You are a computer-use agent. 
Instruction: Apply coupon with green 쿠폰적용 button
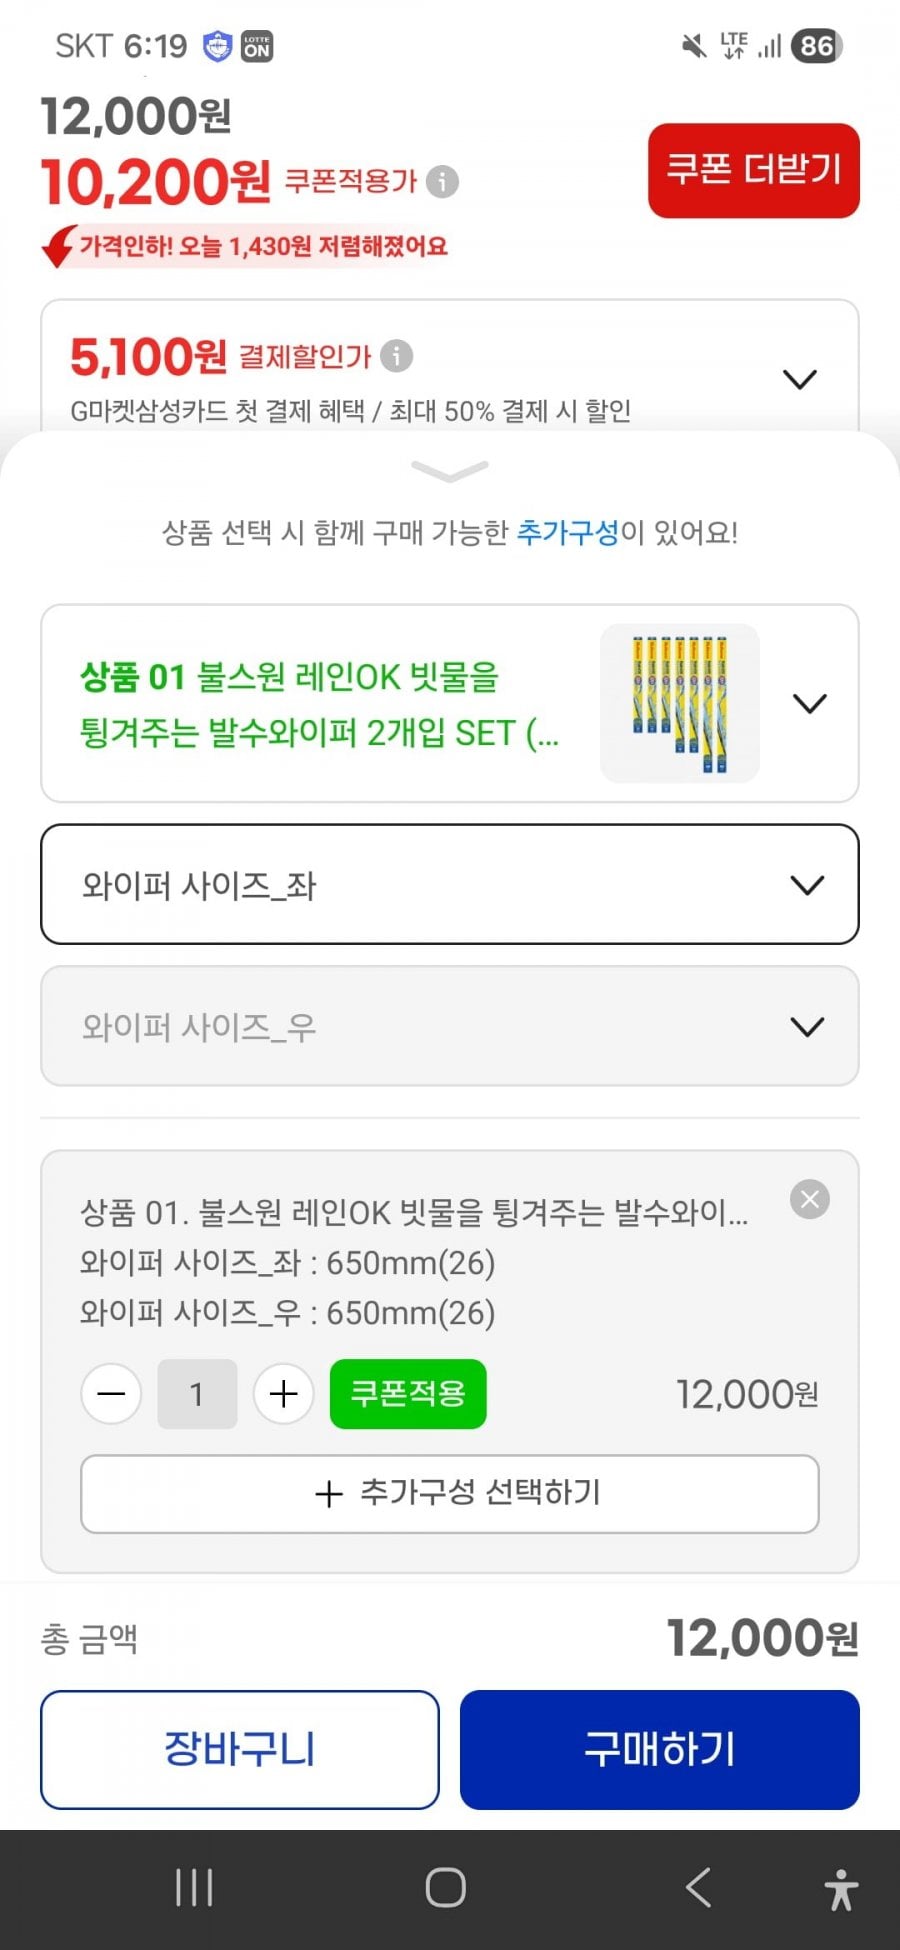pos(408,1394)
